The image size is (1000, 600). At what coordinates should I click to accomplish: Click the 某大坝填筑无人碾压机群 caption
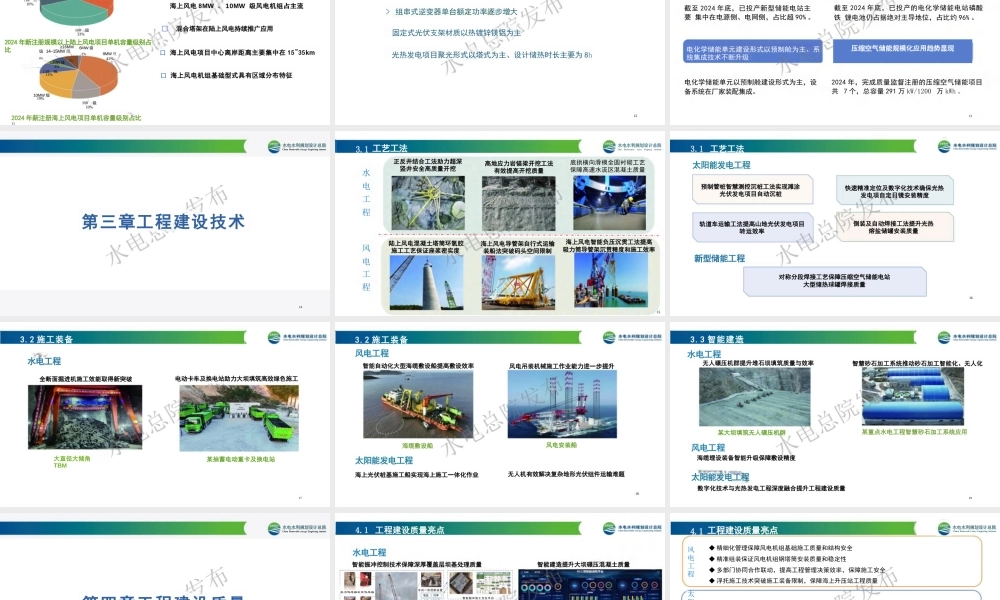pos(752,432)
